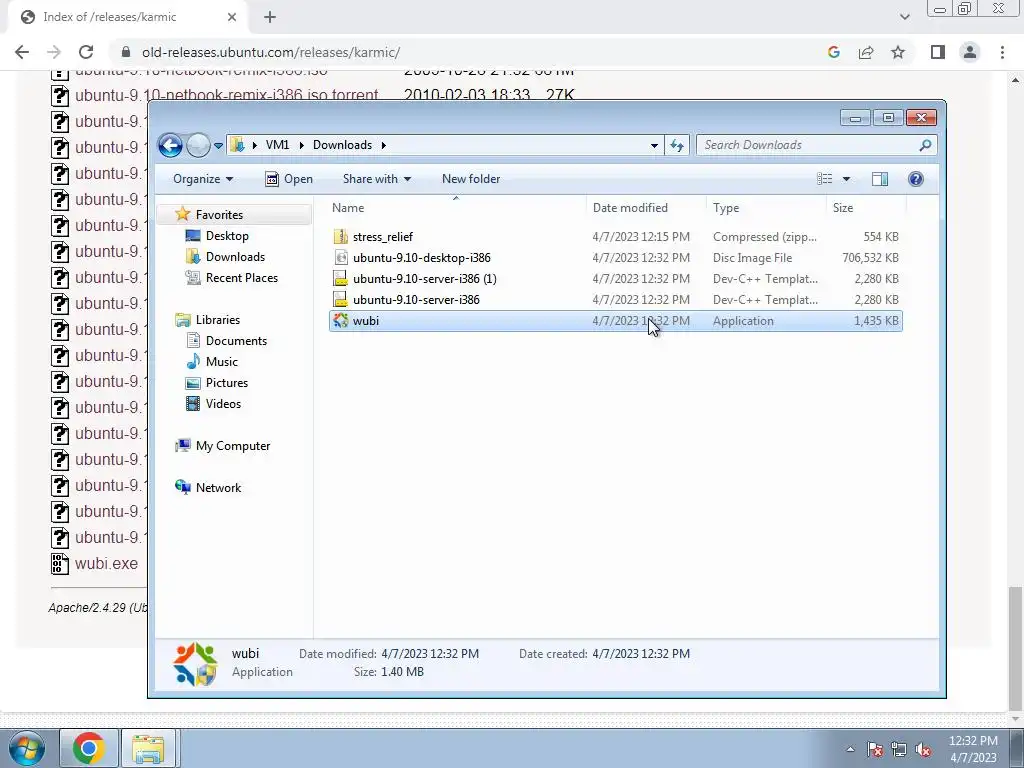Open Chrome three-dot menu
Viewport: 1024px width, 768px height.
[1002, 52]
